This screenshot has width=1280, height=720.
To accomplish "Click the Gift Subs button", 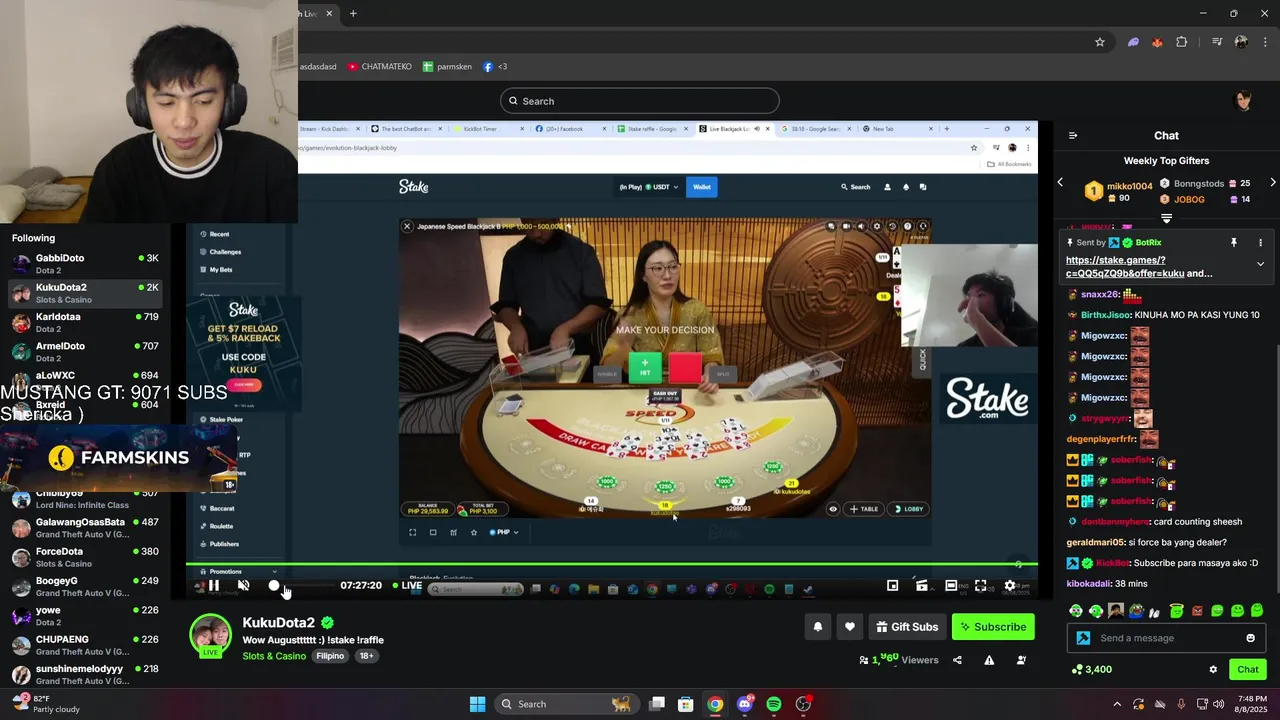I will coord(907,627).
